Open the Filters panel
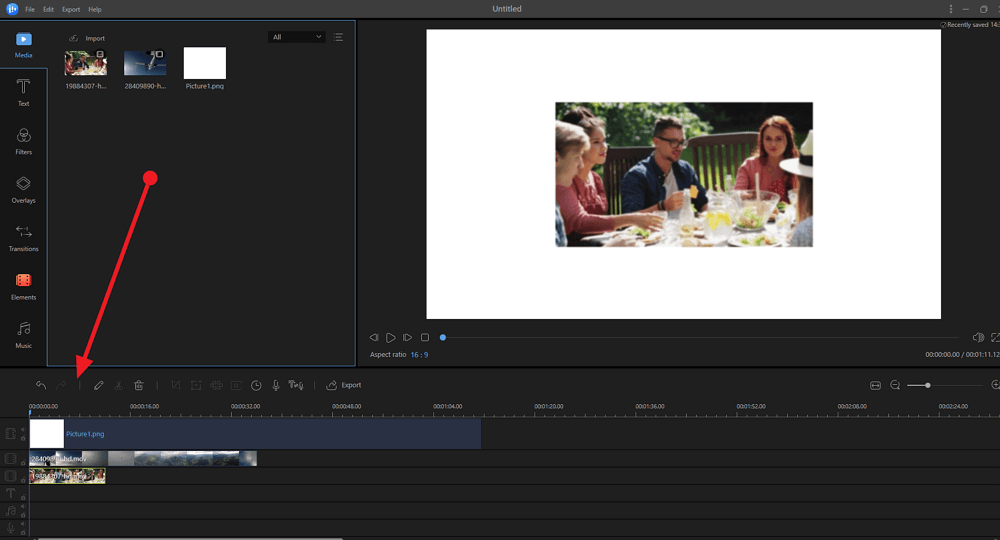The image size is (1000, 540). point(23,140)
